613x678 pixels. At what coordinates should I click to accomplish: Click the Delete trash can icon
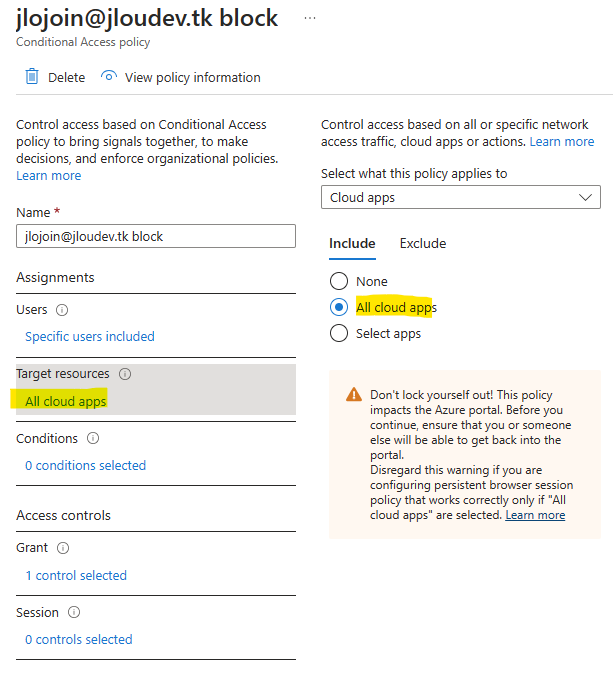pos(32,76)
